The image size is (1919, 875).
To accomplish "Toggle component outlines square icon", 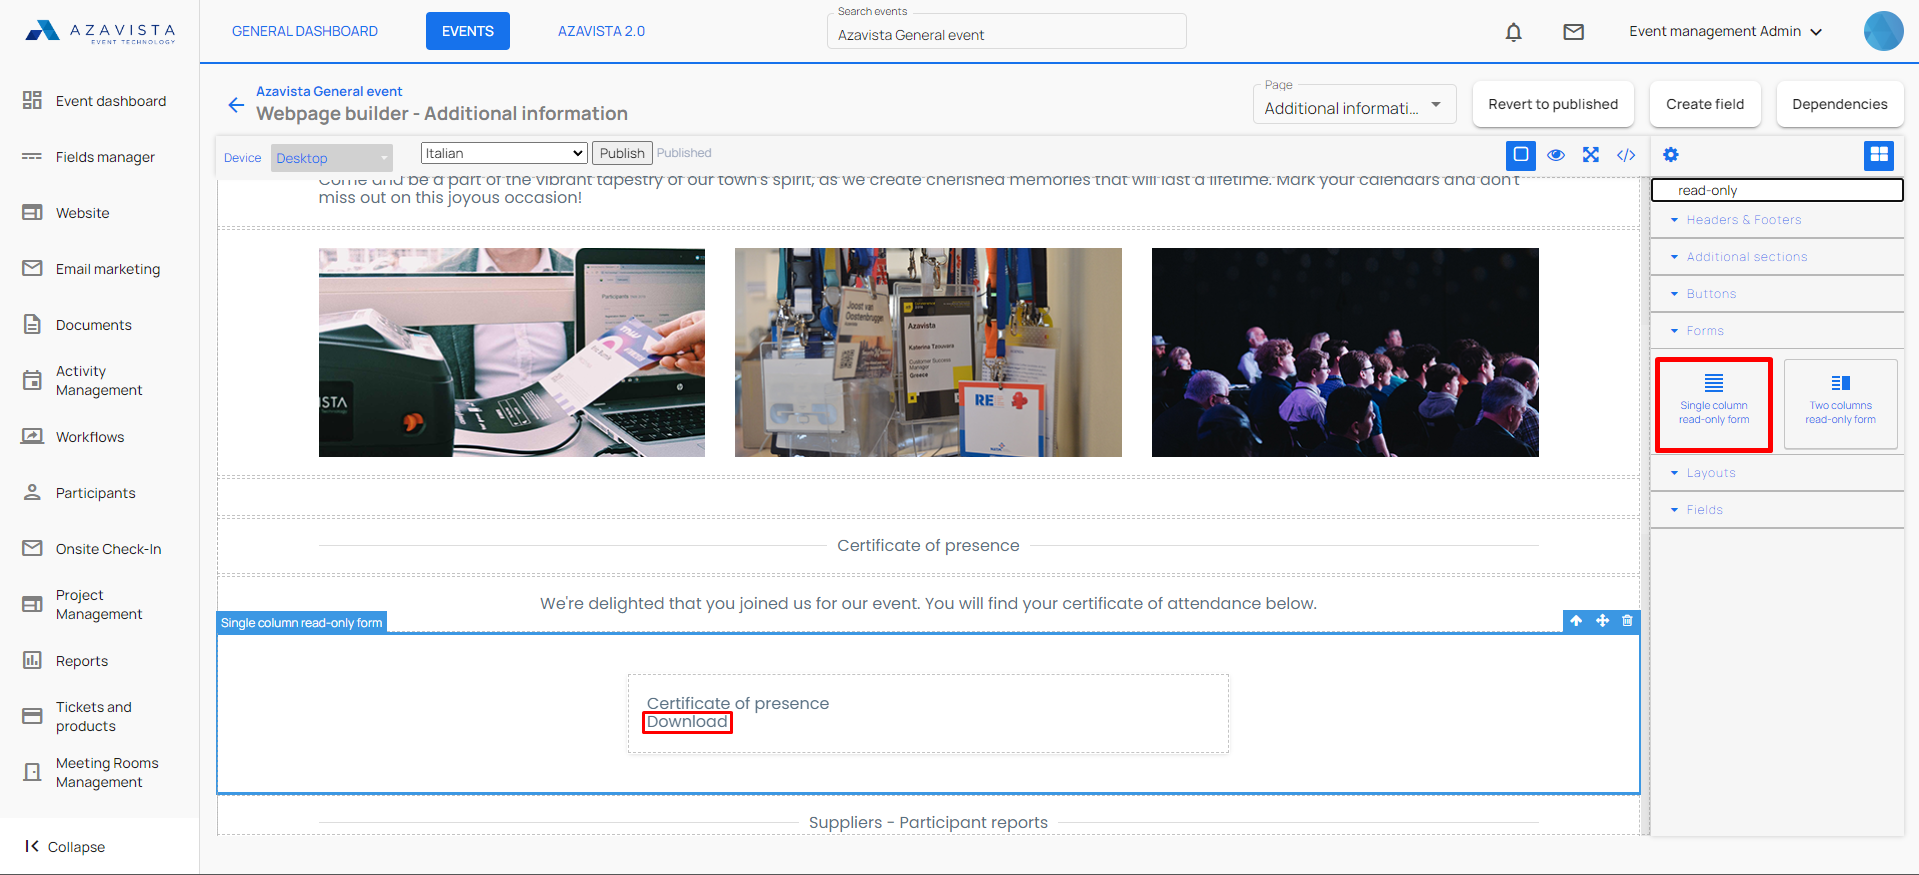I will [x=1521, y=155].
